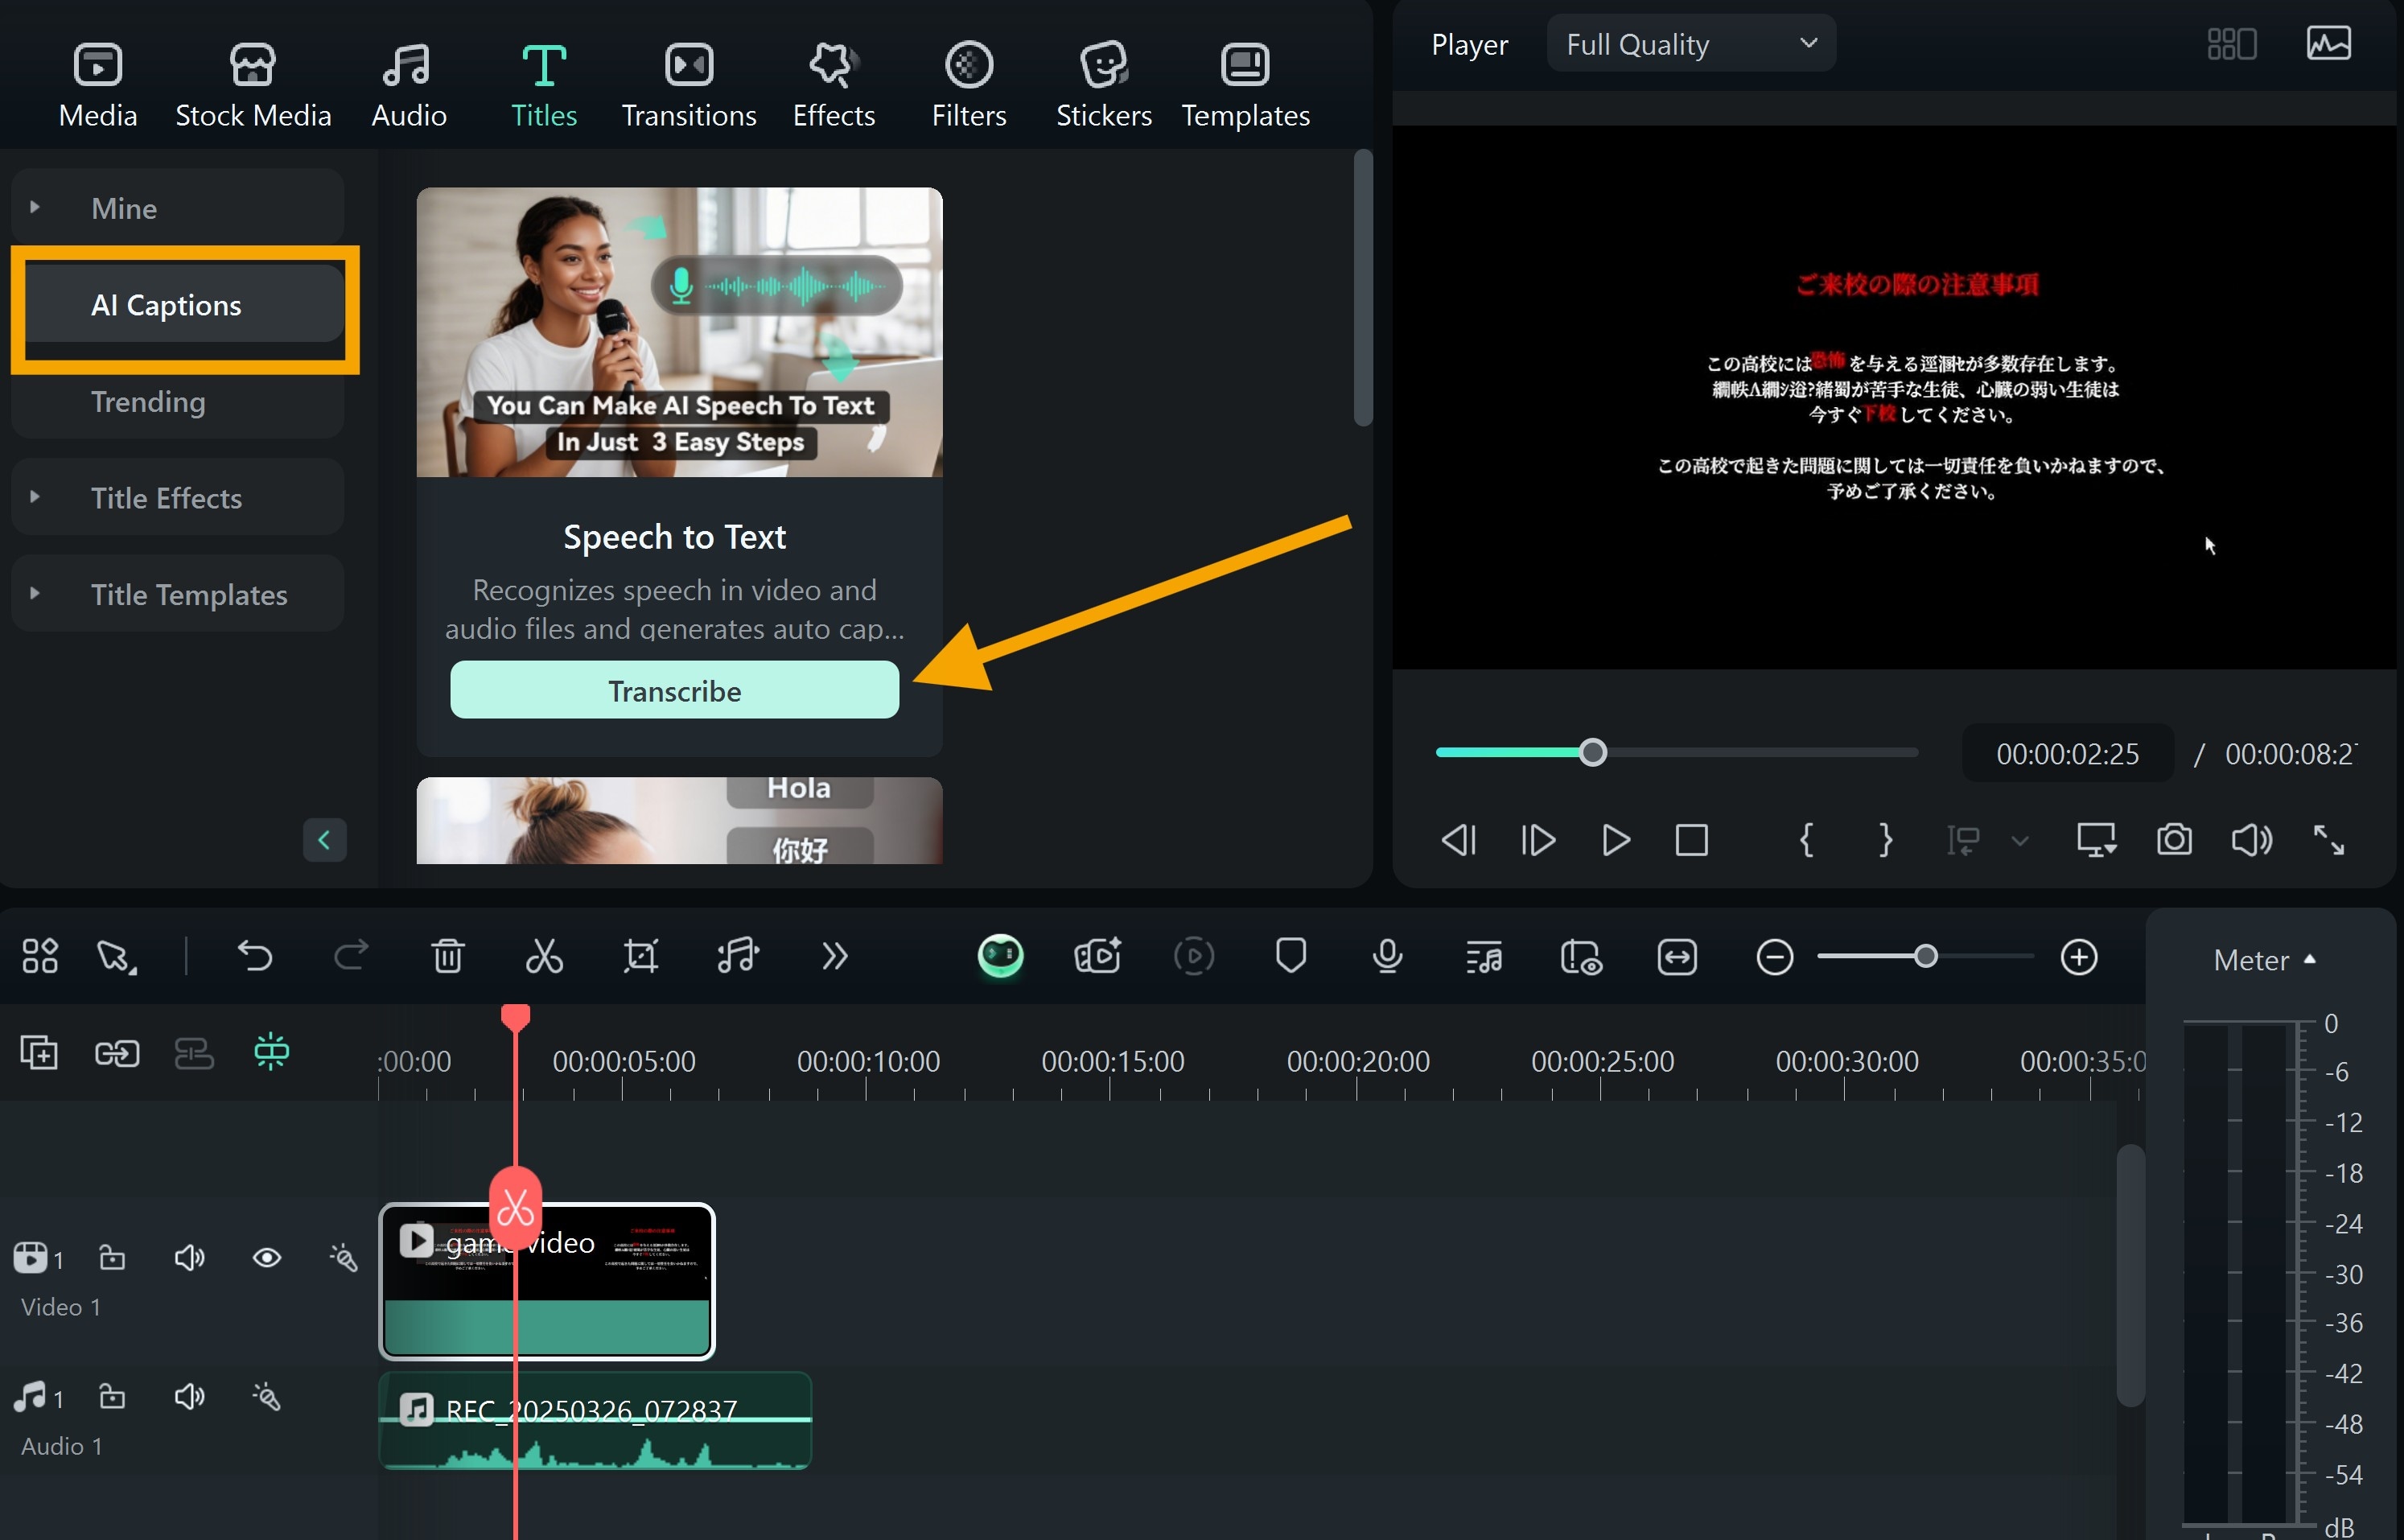Click the split scissors icon in toolbar
This screenshot has height=1540, width=2404.
[x=544, y=957]
